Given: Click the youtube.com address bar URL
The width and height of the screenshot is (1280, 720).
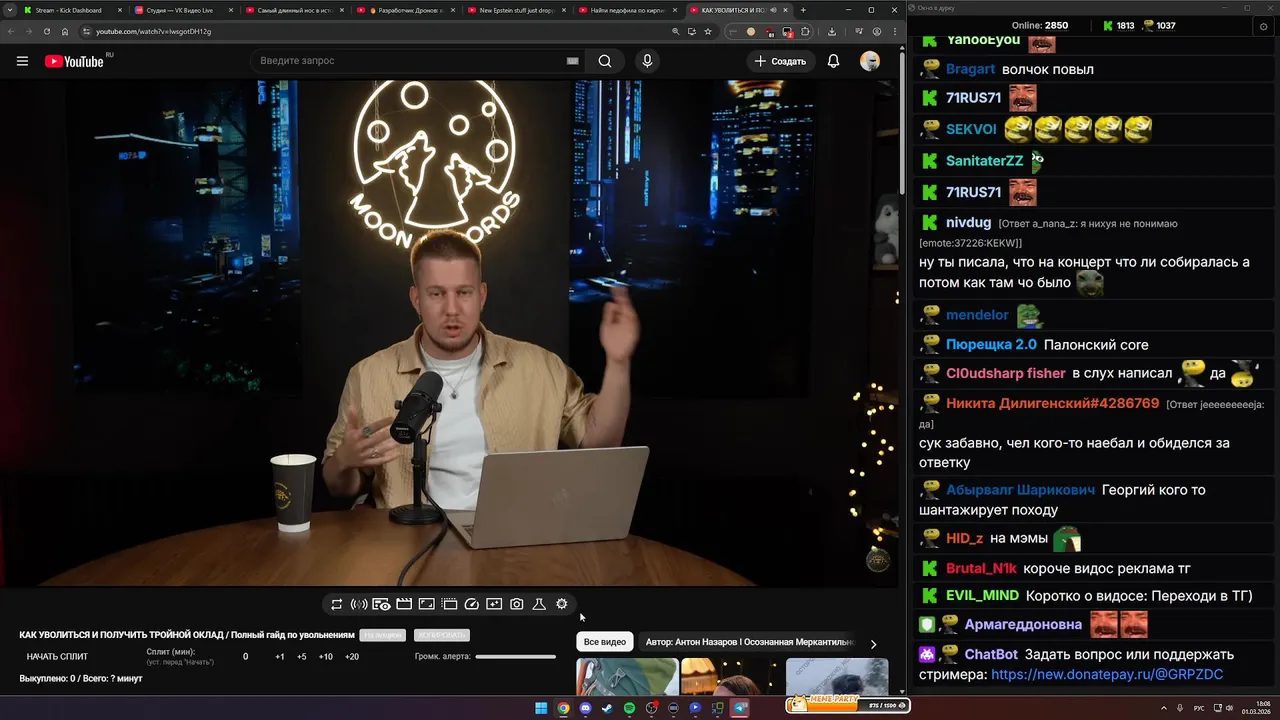Looking at the screenshot, I should [153, 31].
